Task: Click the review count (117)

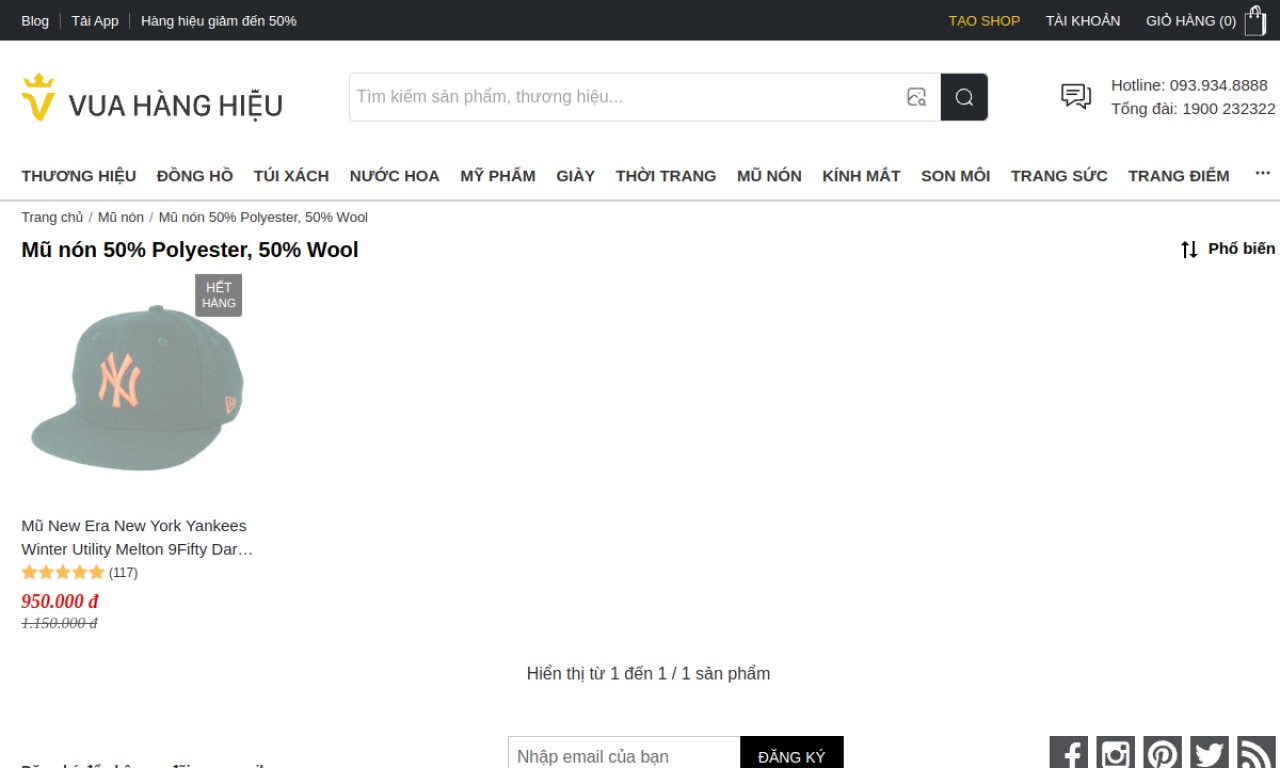Action: click(x=123, y=573)
